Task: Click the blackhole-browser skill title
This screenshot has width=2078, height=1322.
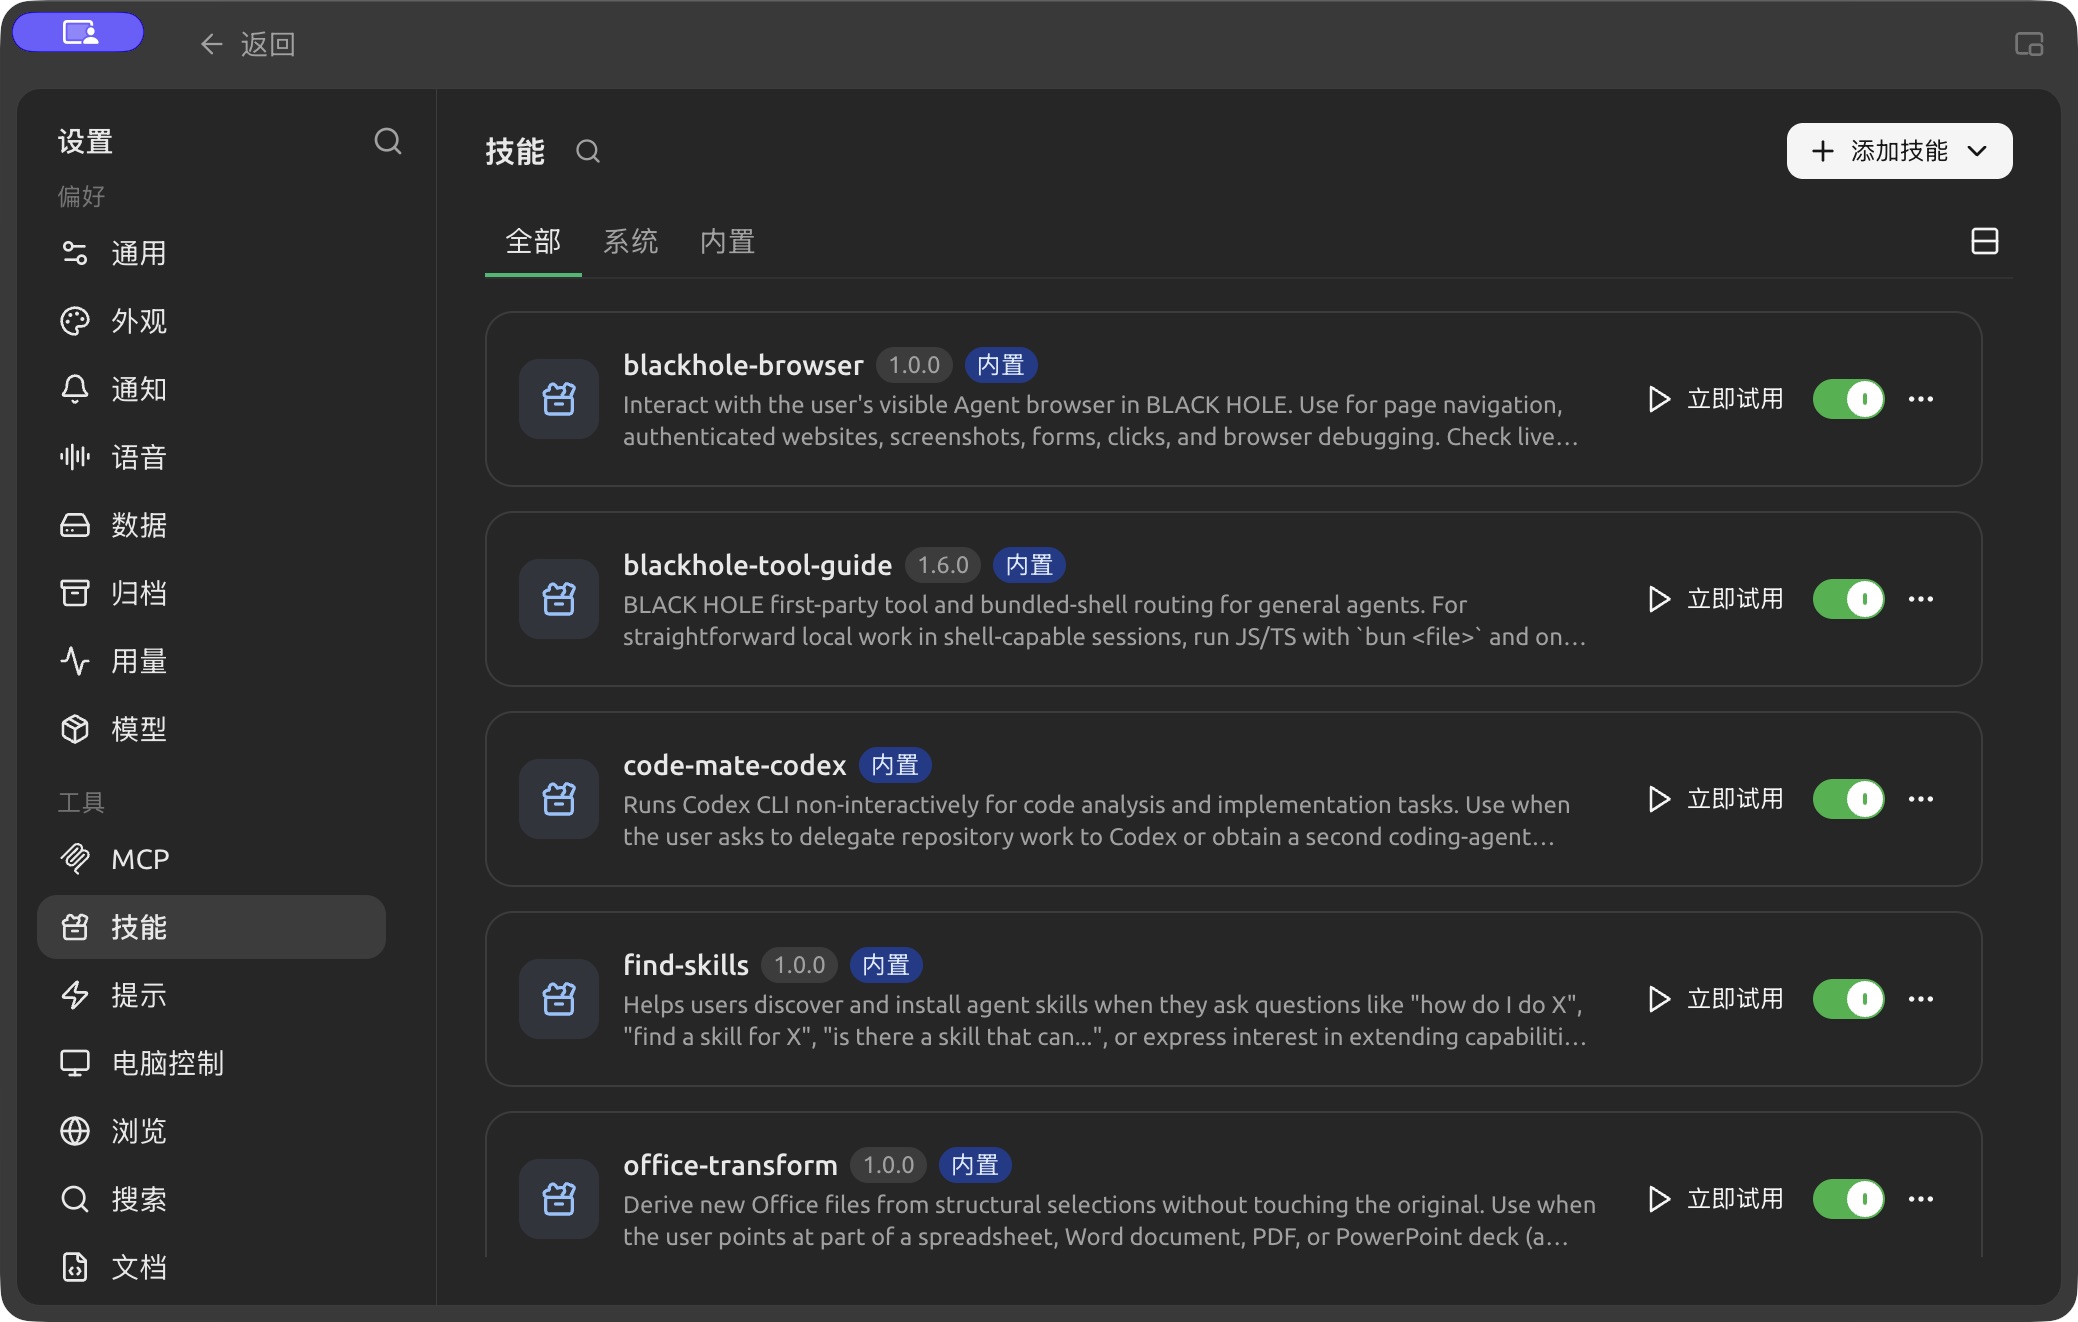Action: [743, 365]
